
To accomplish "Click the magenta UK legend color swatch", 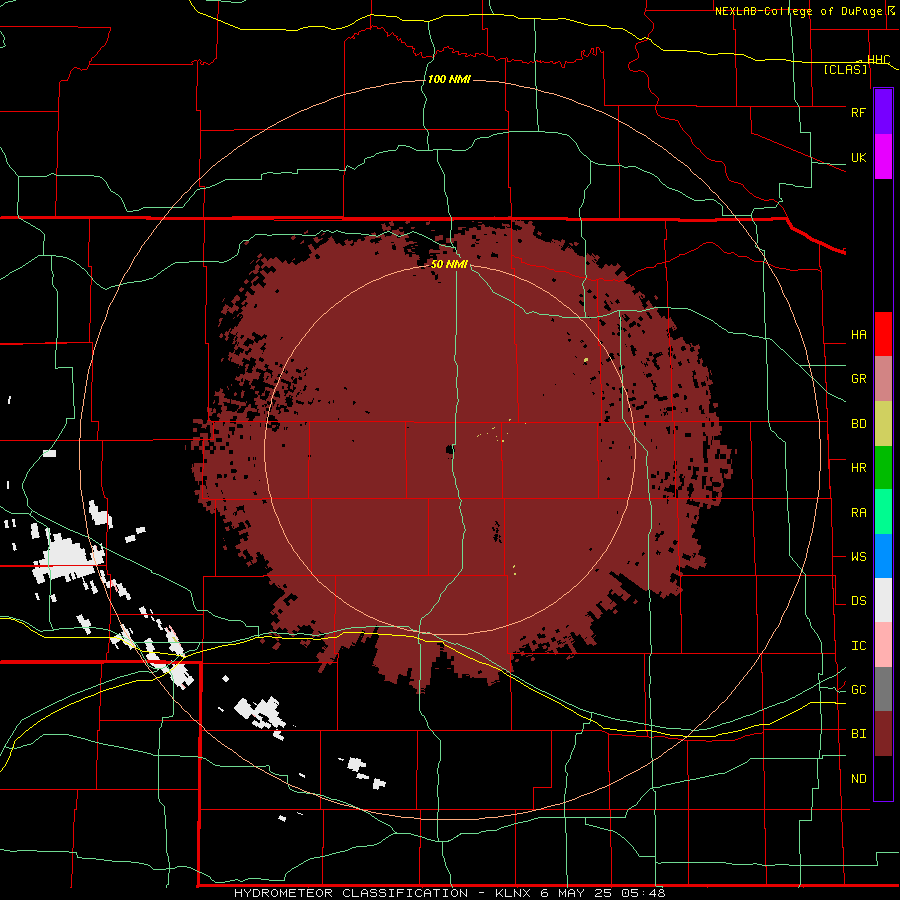I will click(883, 157).
